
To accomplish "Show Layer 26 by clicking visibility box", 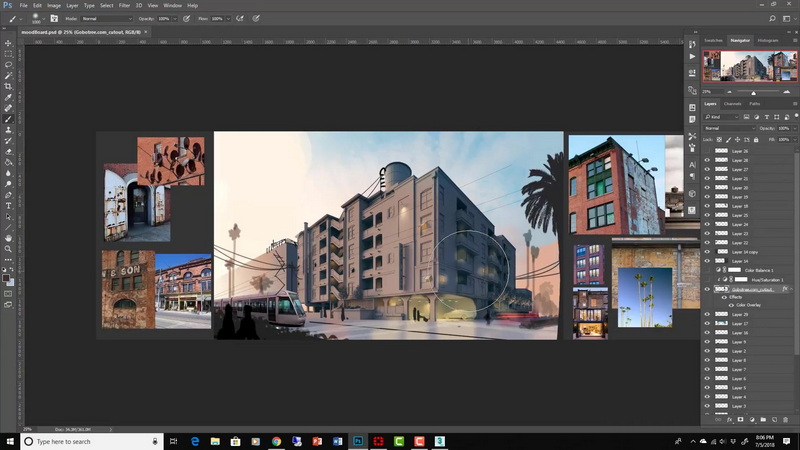I will (707, 151).
